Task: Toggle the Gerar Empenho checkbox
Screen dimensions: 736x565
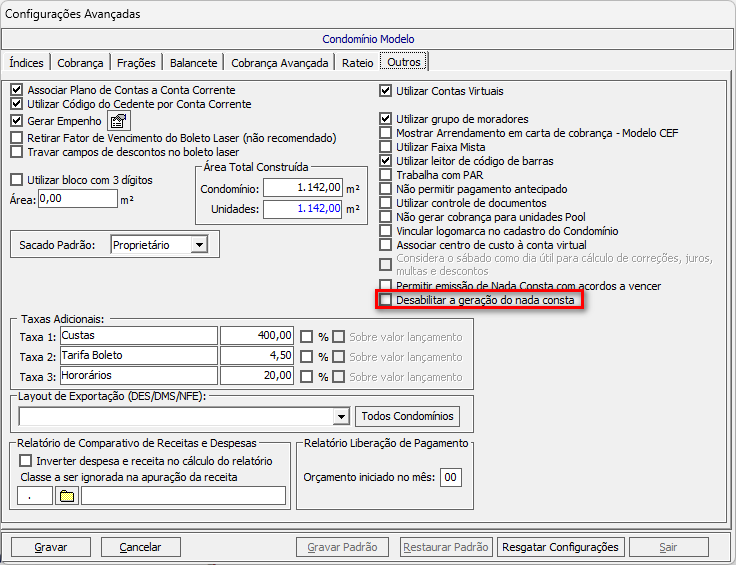Action: tap(16, 121)
